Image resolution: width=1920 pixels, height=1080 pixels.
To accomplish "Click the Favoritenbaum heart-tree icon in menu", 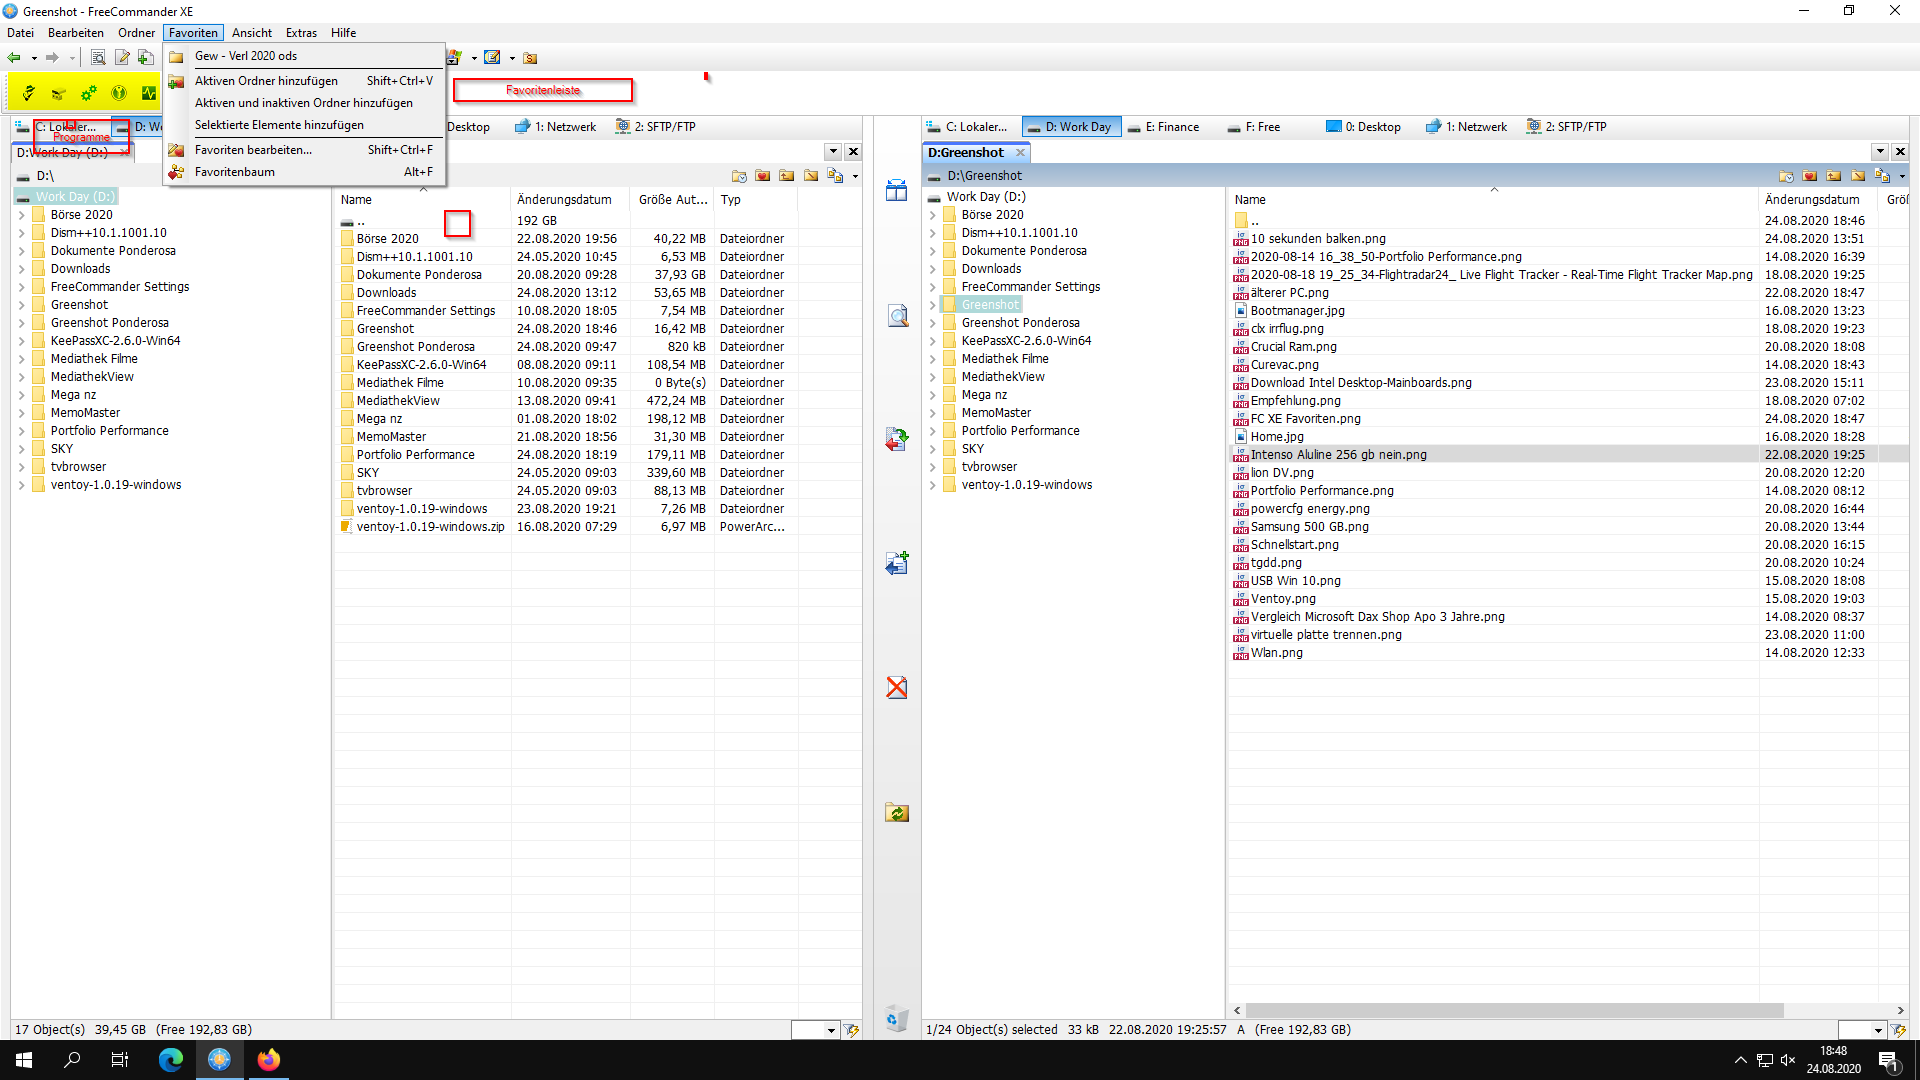I will click(176, 172).
